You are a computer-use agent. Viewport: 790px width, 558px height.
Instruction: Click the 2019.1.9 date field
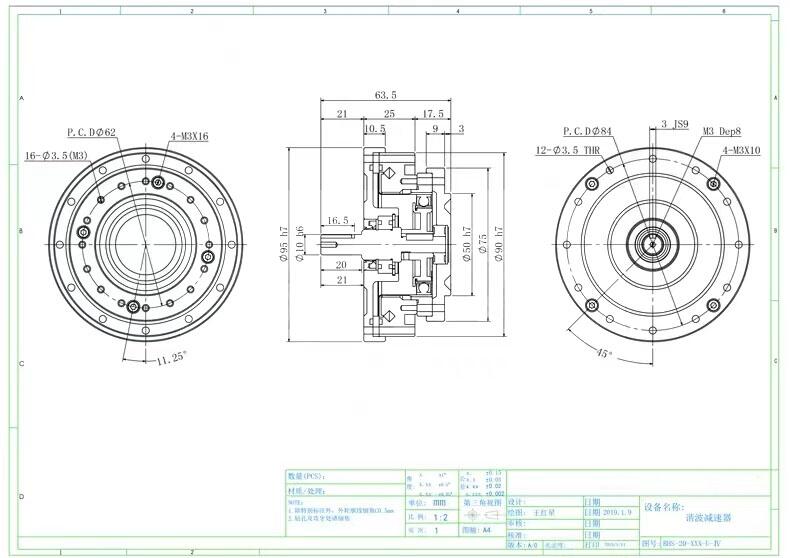click(x=619, y=511)
